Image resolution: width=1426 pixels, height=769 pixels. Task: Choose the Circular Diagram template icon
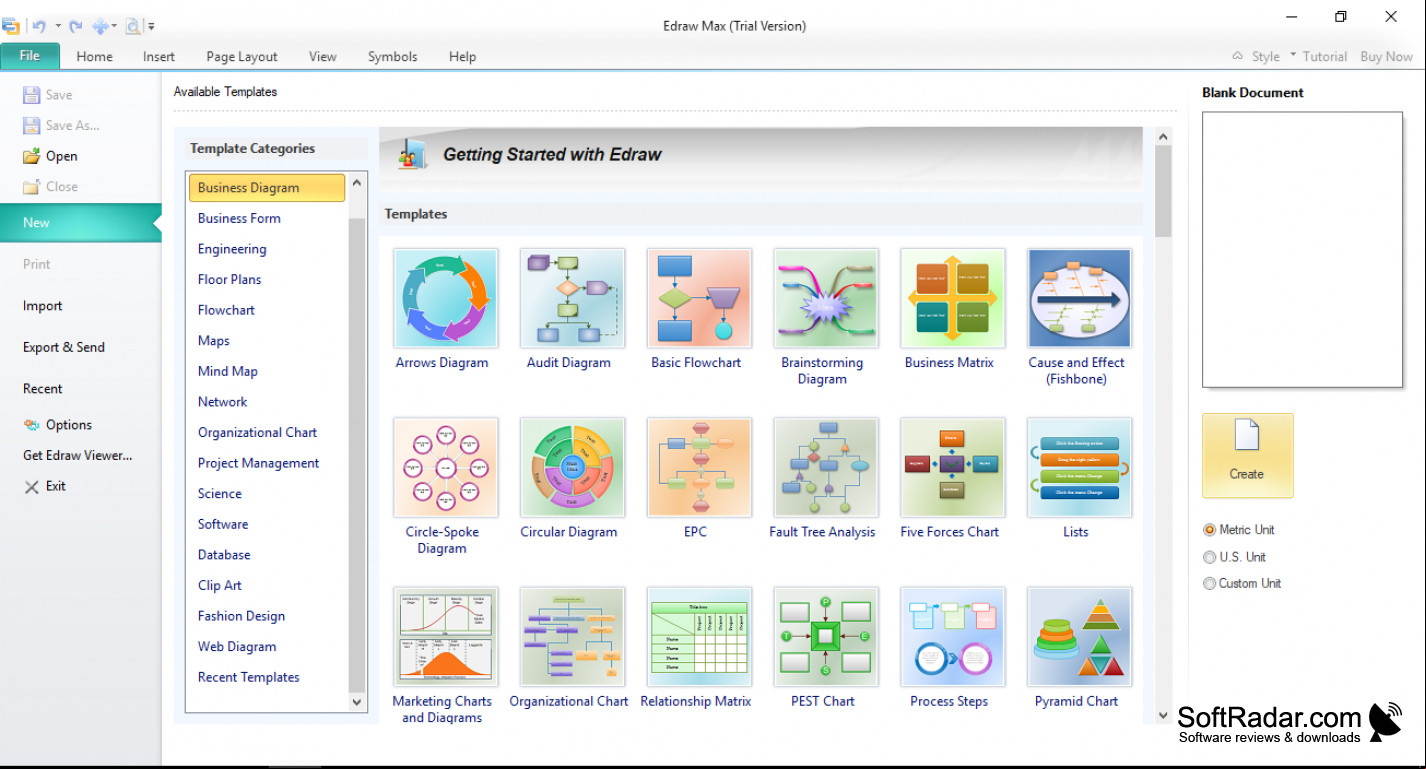(572, 467)
